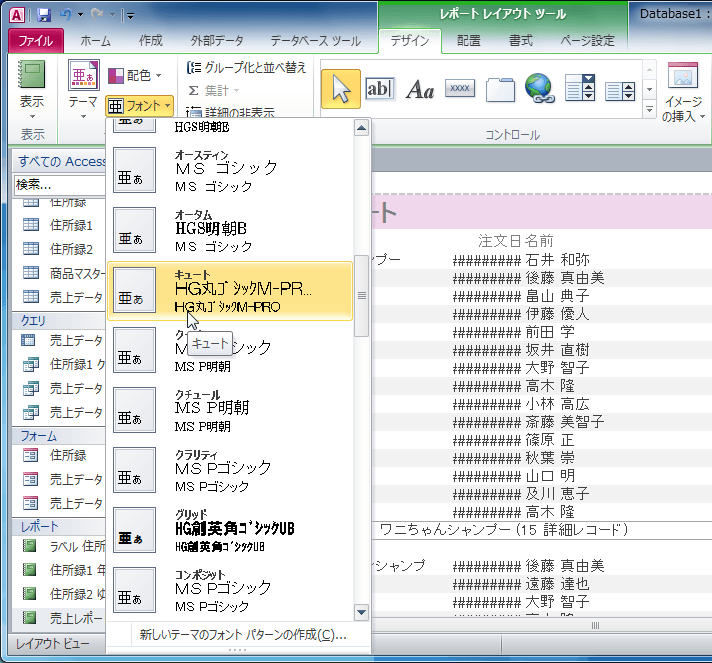712x663 pixels.
Task: Expand the controls gallery more arrow
Action: tap(649, 109)
